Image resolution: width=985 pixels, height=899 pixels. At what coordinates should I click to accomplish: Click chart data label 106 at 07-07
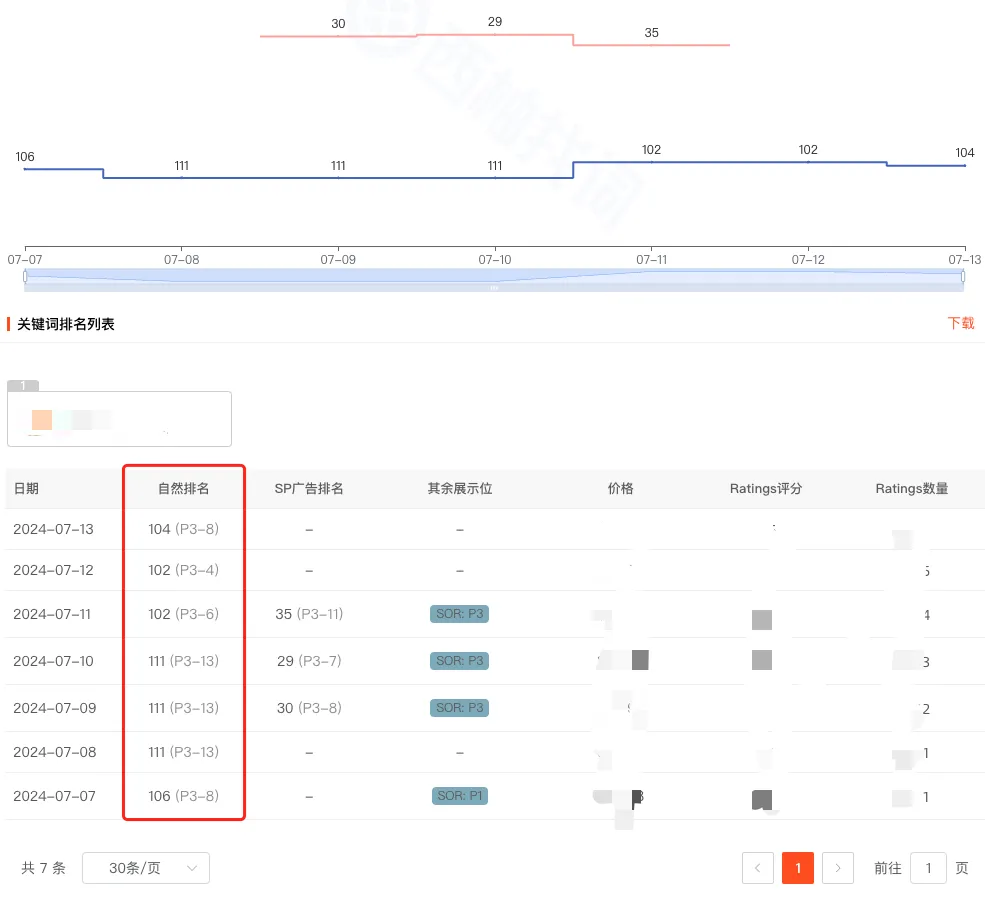click(x=25, y=156)
